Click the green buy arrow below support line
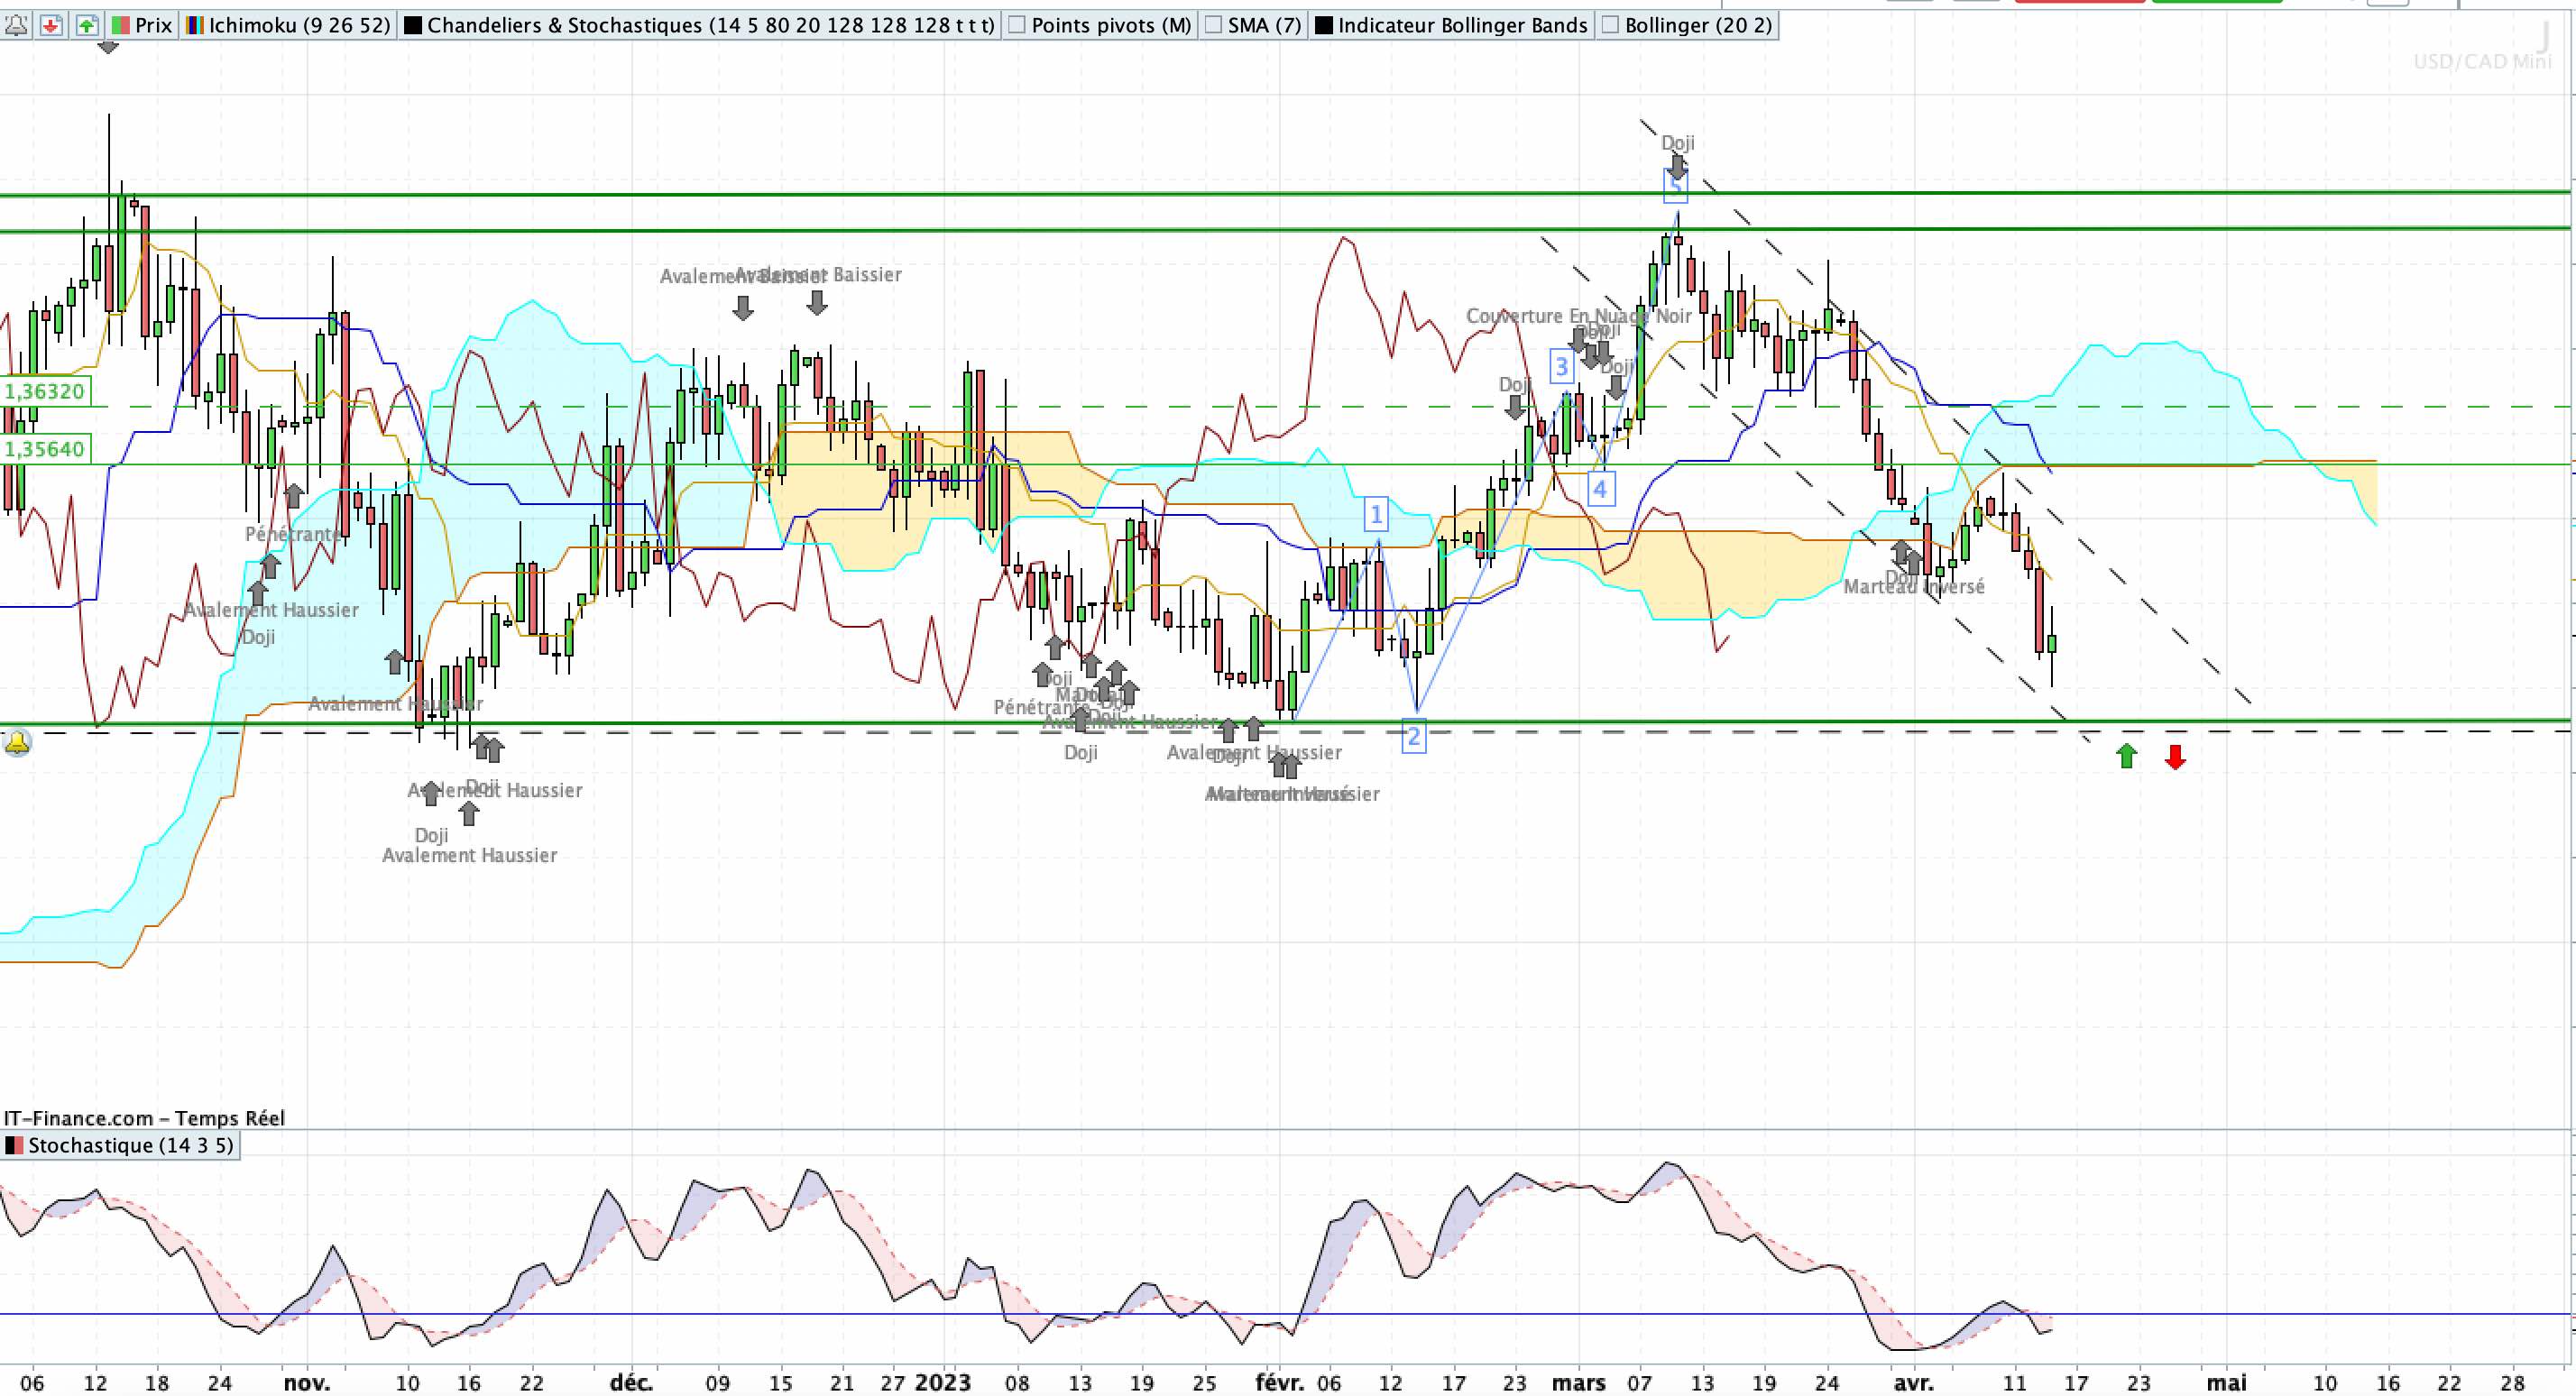 tap(2126, 756)
